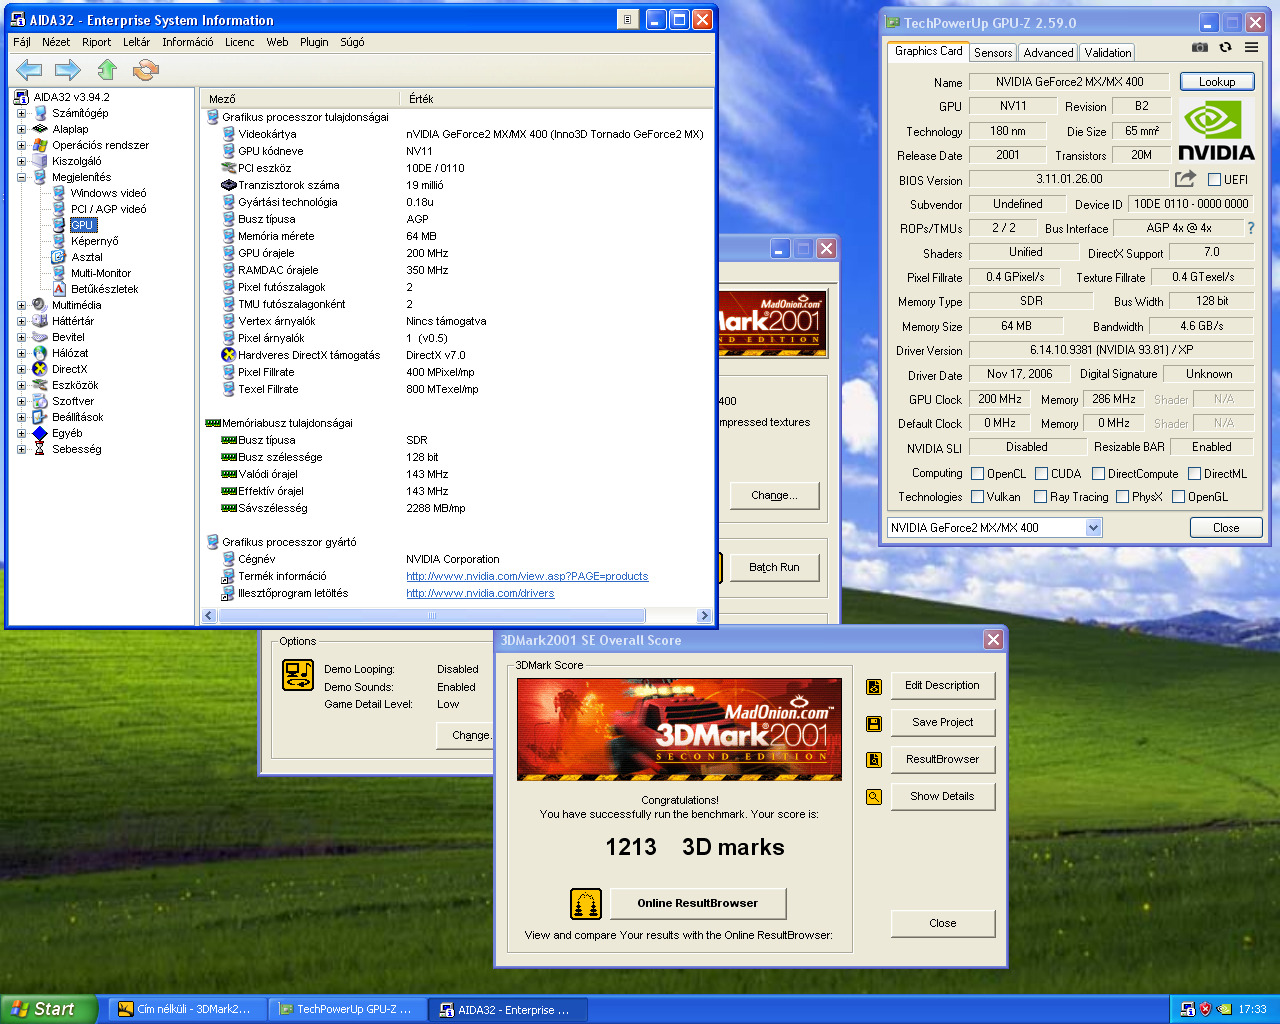The image size is (1280, 1024).
Task: Toggle the UEFI checkbox
Action: tap(1214, 180)
